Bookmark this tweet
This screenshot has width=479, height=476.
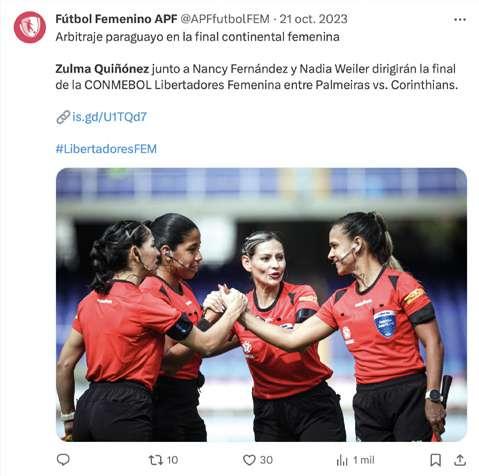point(435,460)
